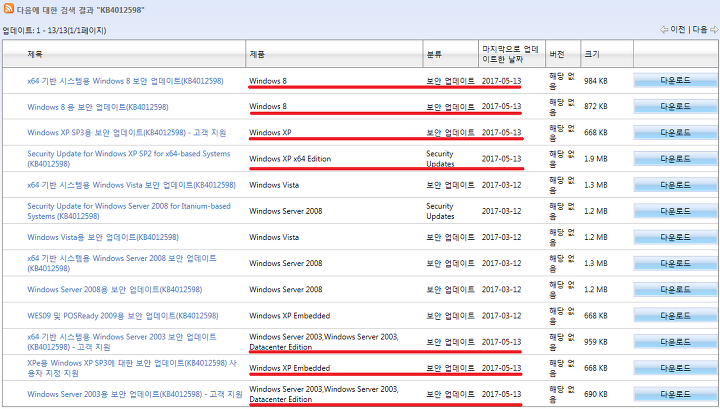
Task: Click 다운로드 for Itanium-based Windows Server 2008 row
Action: tap(675, 211)
